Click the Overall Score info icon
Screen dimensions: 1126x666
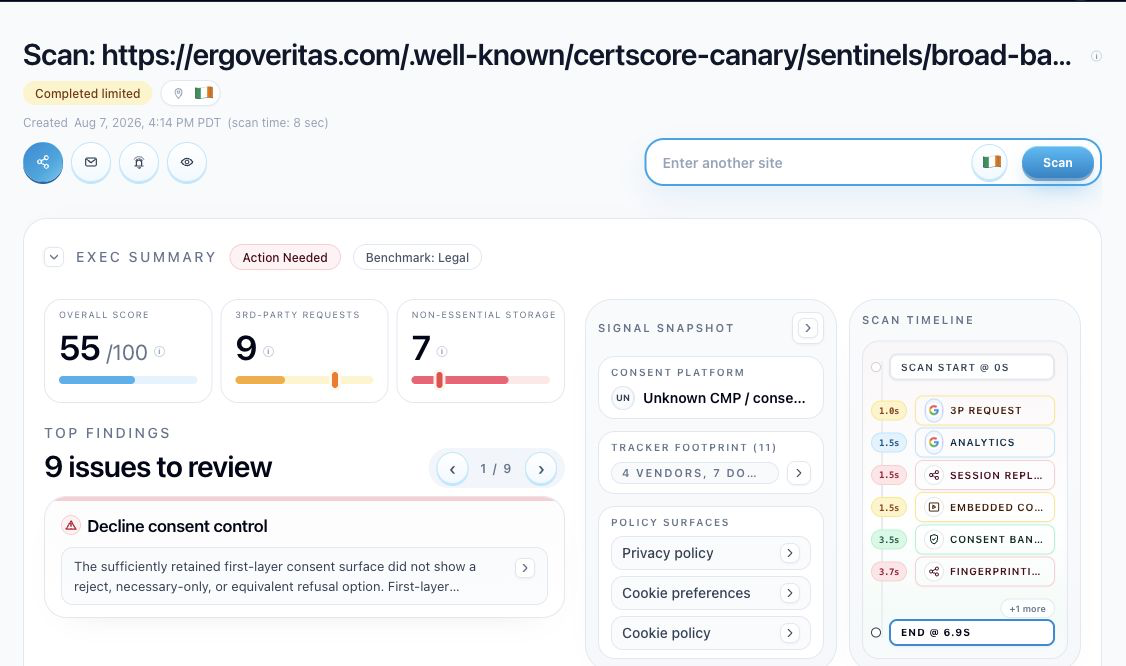[x=159, y=351]
